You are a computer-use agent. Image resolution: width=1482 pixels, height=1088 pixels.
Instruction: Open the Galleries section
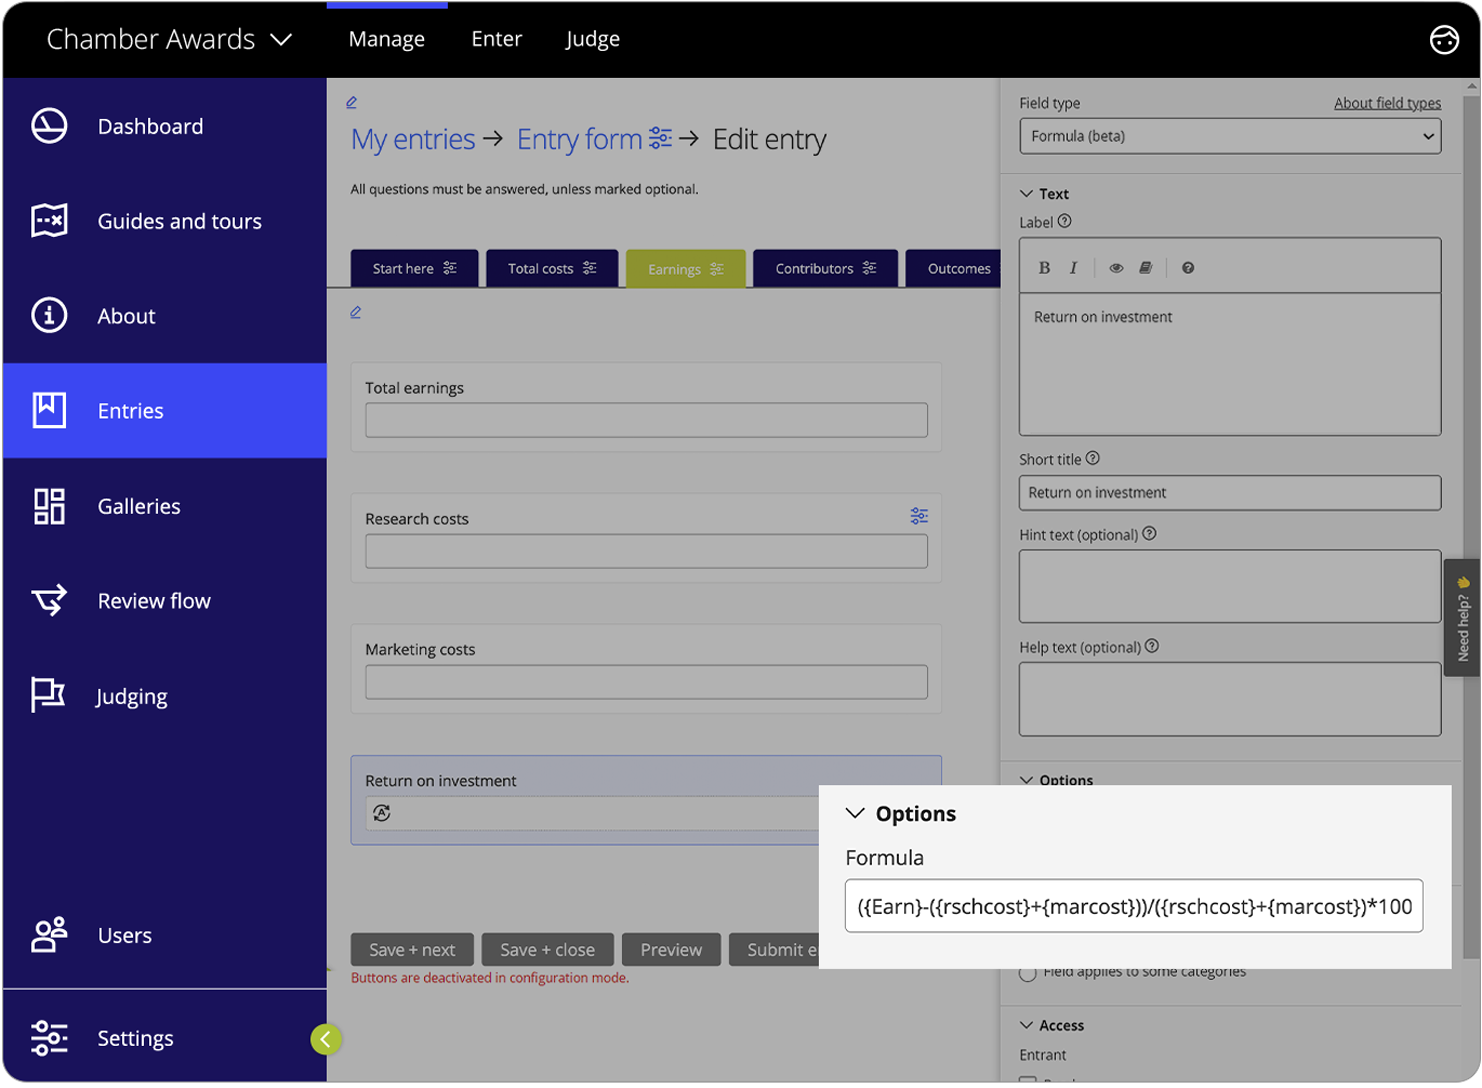pyautogui.click(x=138, y=506)
